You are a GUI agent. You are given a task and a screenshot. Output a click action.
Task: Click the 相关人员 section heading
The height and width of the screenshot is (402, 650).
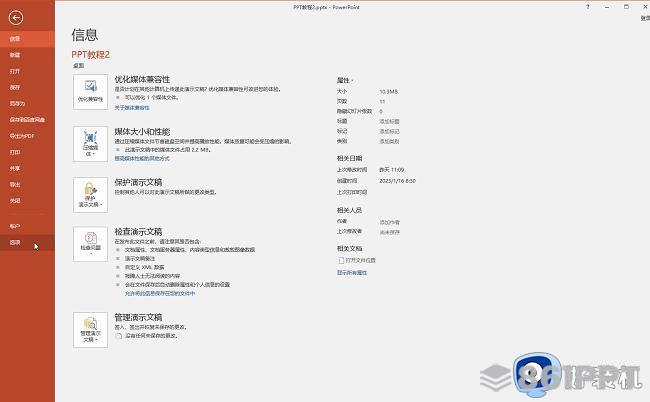pyautogui.click(x=349, y=210)
